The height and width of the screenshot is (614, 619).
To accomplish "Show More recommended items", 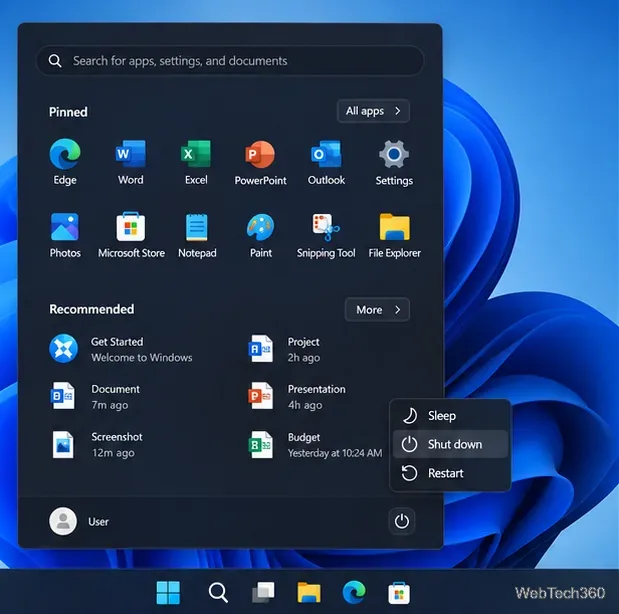I will [377, 310].
